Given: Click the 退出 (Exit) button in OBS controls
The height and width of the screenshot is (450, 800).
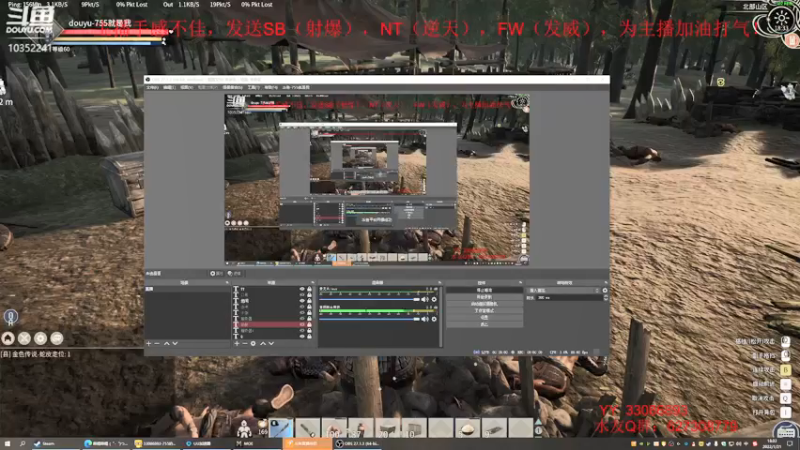Looking at the screenshot, I should [484, 324].
